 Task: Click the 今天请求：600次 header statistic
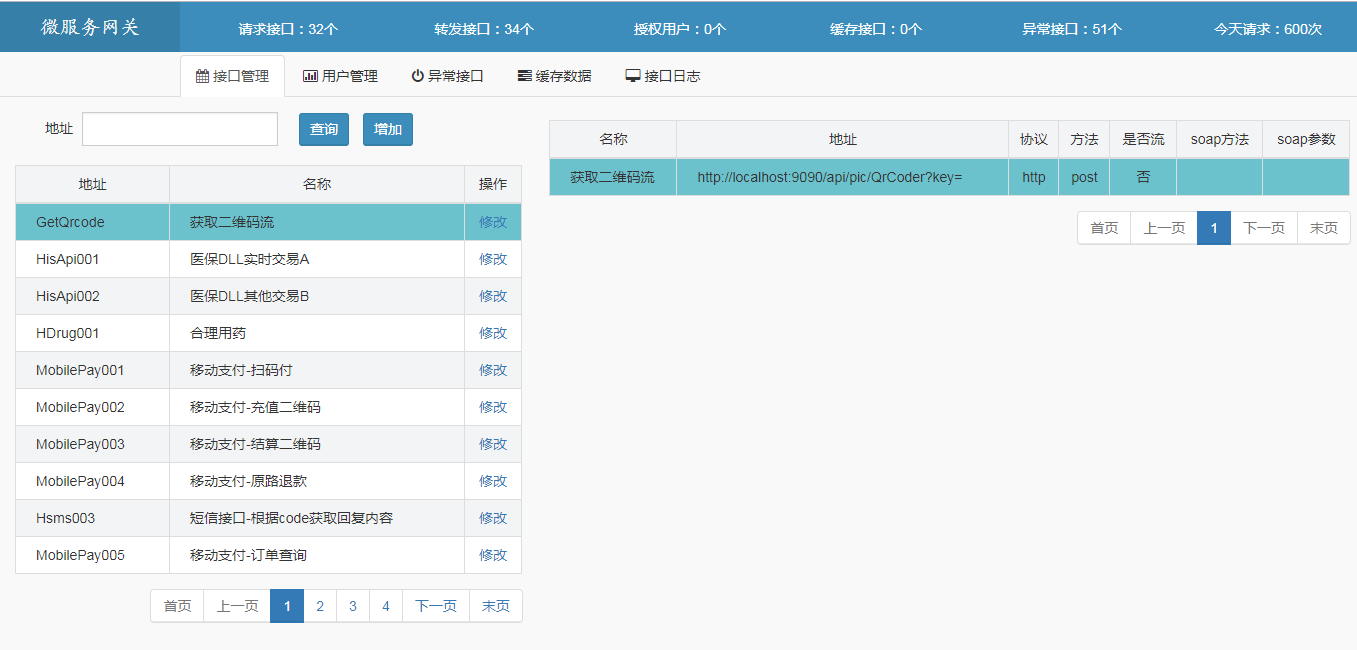click(x=1268, y=29)
